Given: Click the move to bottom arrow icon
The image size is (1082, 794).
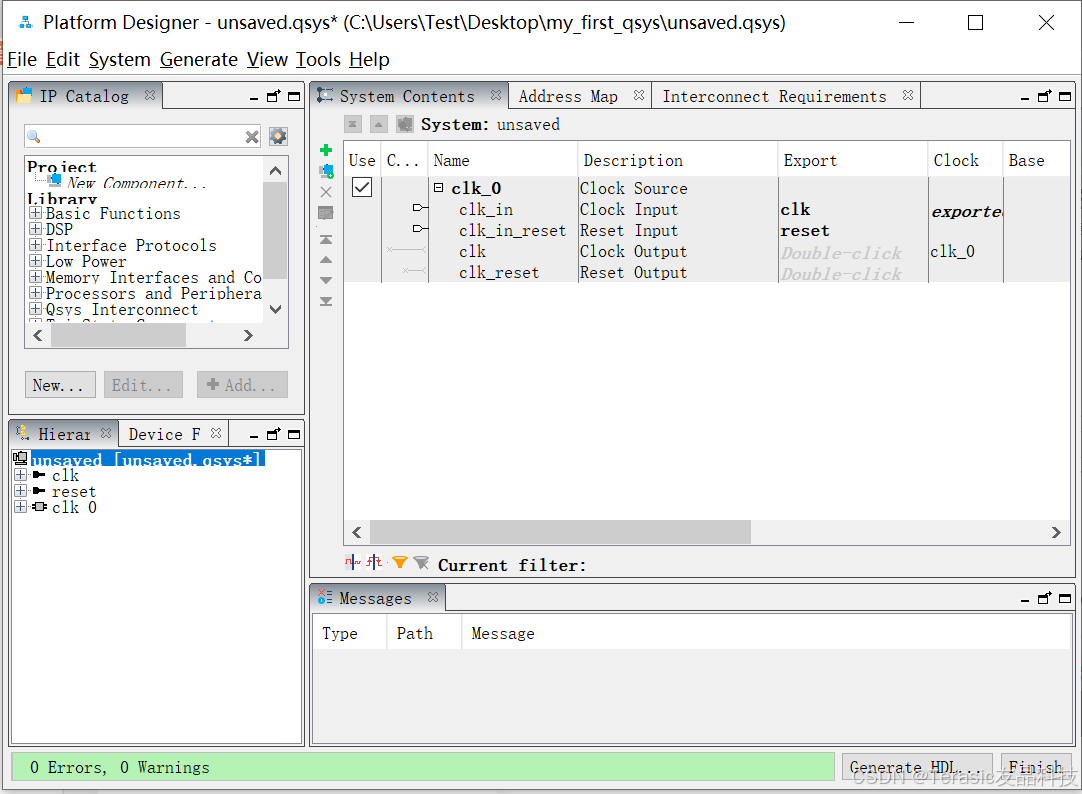Looking at the screenshot, I should 326,301.
